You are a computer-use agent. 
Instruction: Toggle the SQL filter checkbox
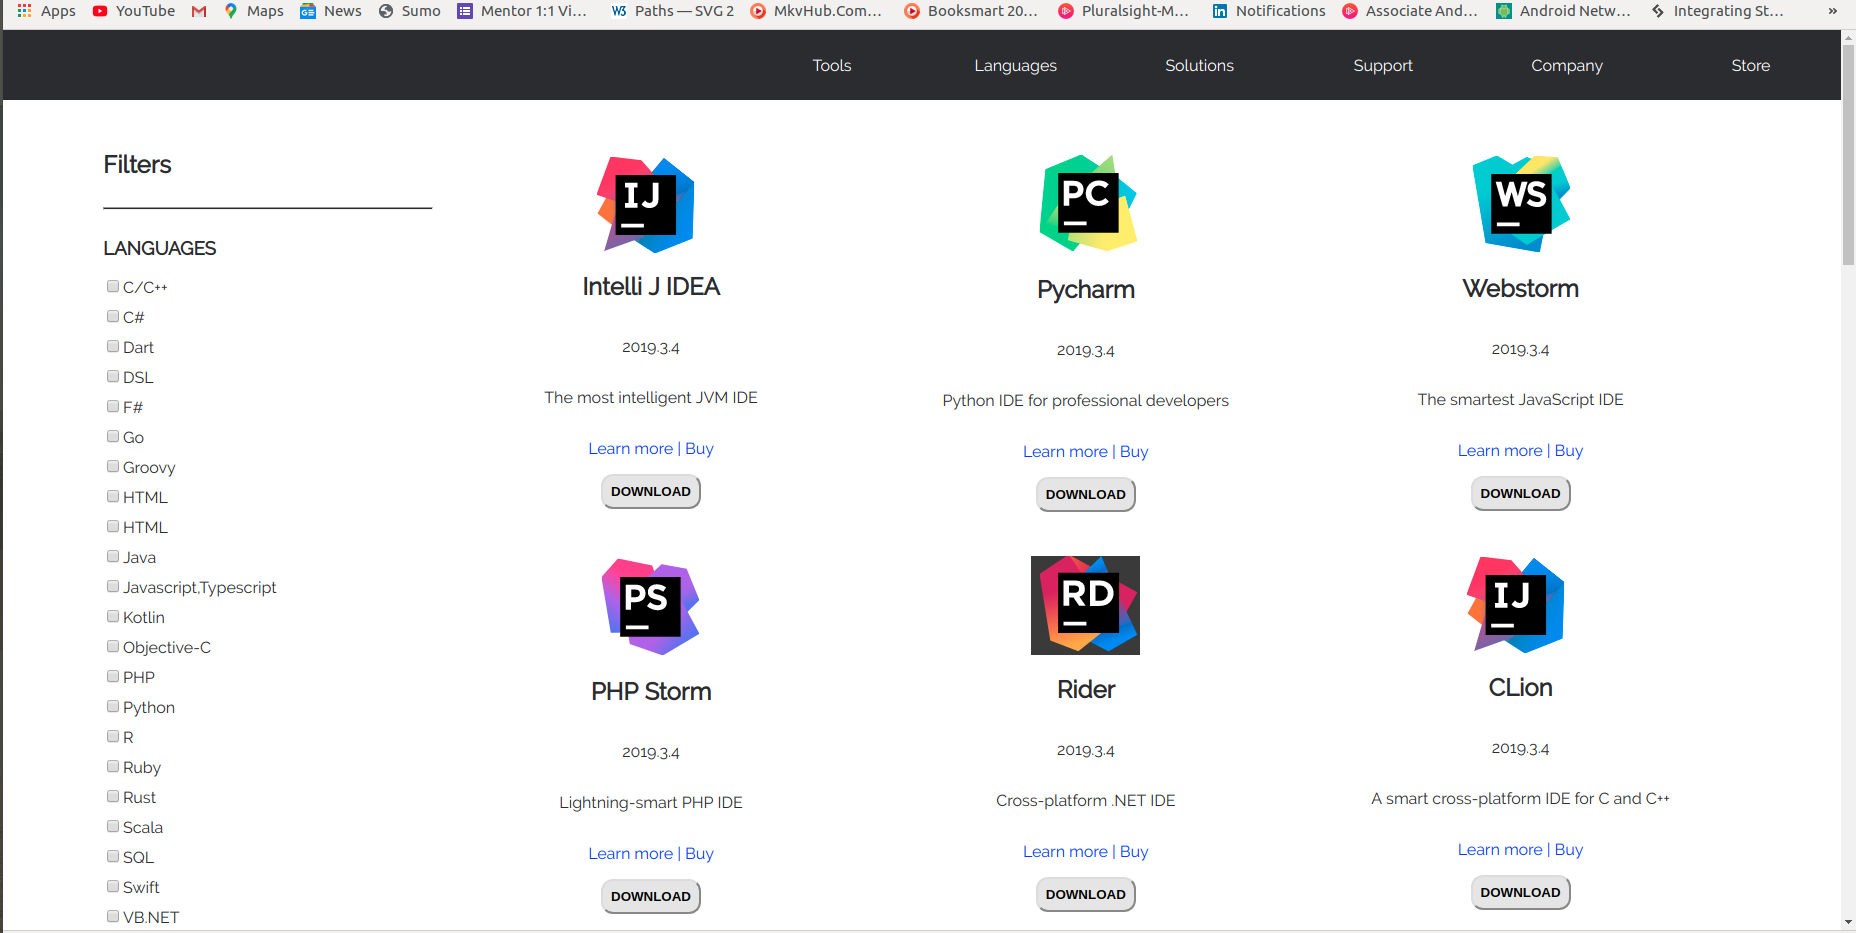click(x=113, y=856)
